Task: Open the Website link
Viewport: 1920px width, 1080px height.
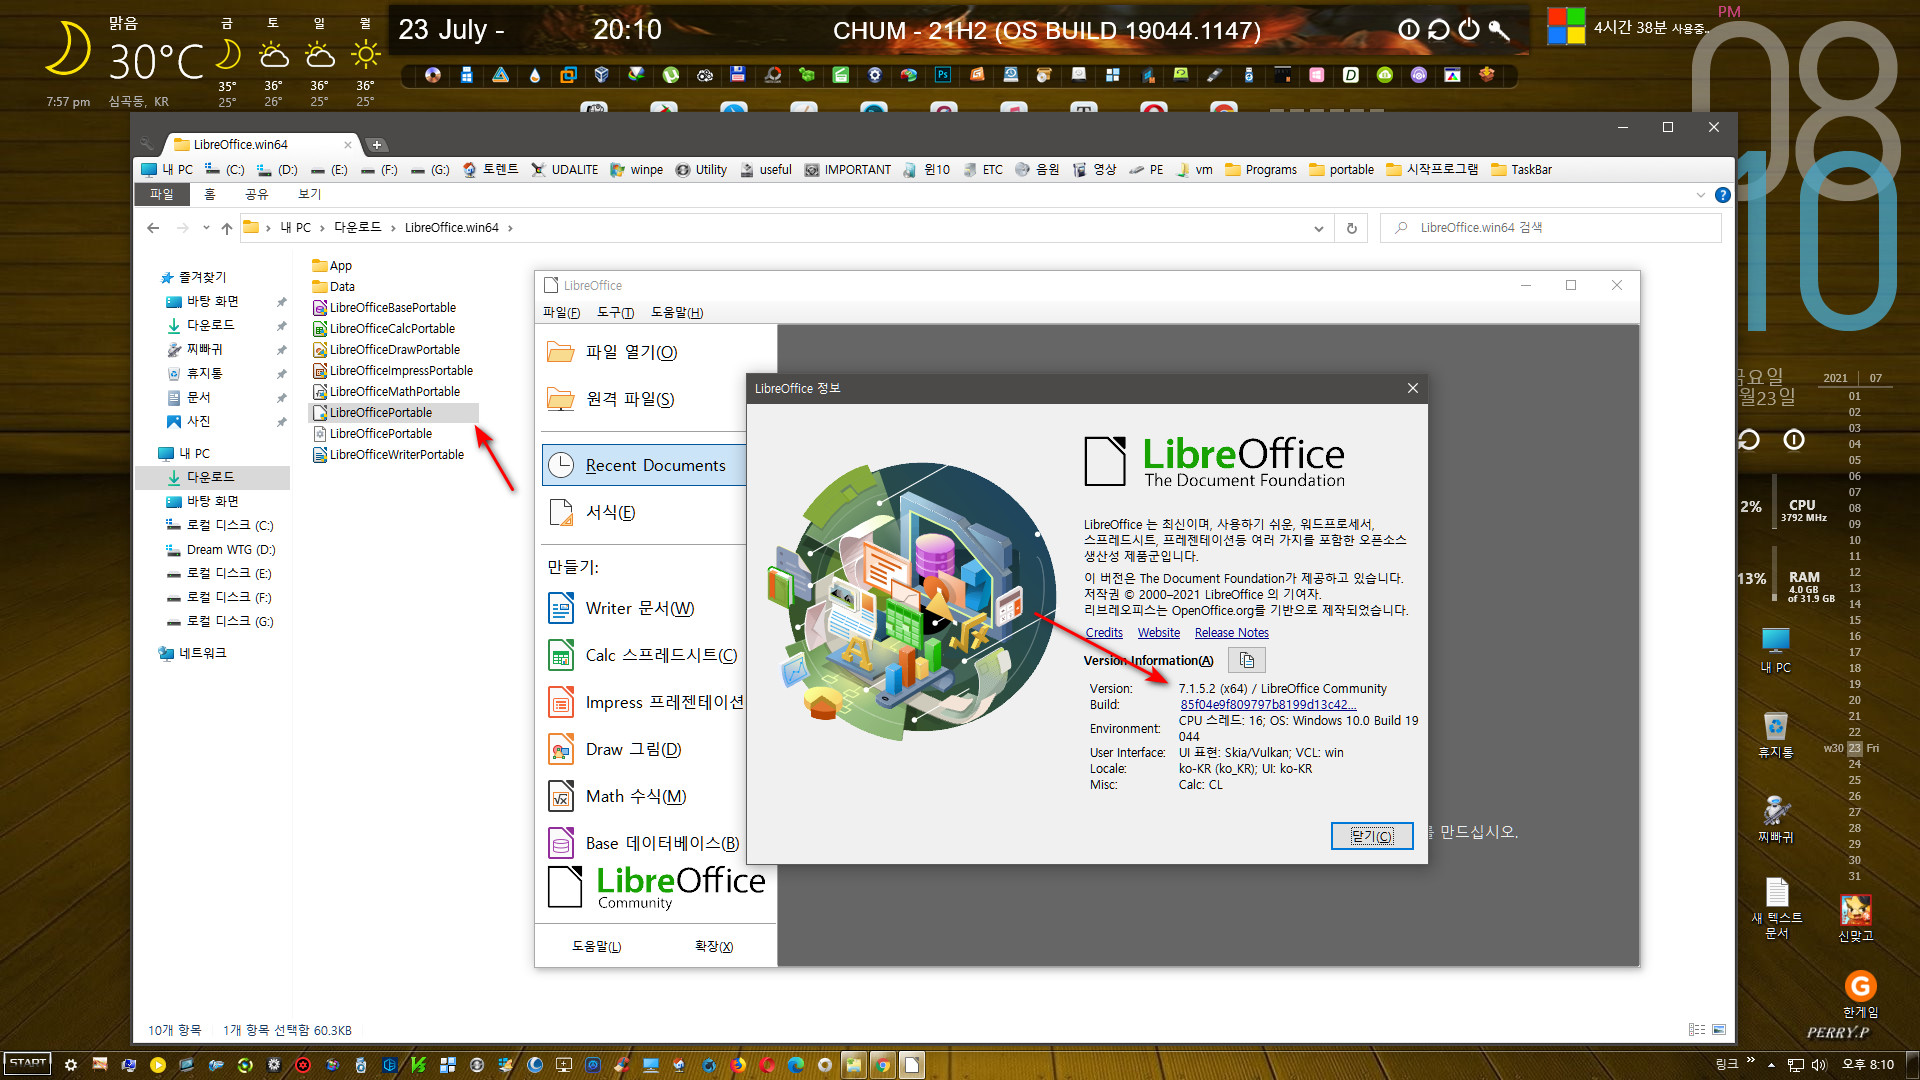Action: (1158, 632)
